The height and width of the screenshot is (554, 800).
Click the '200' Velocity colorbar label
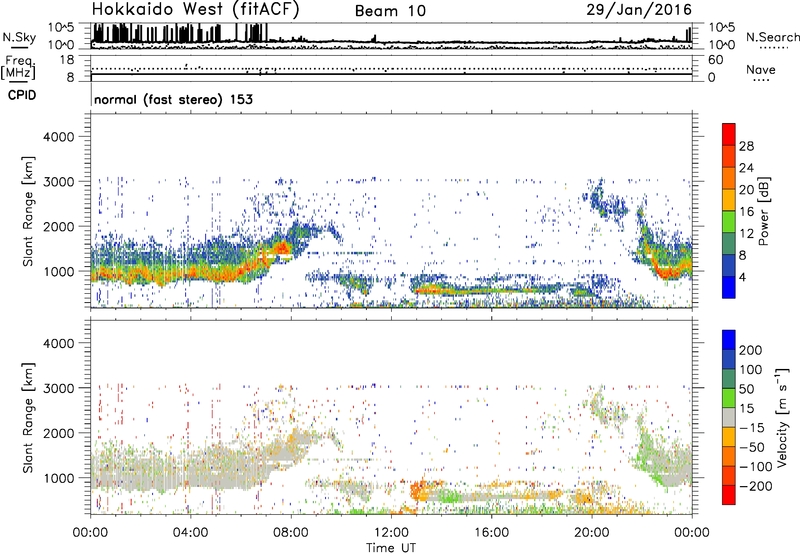[751, 350]
